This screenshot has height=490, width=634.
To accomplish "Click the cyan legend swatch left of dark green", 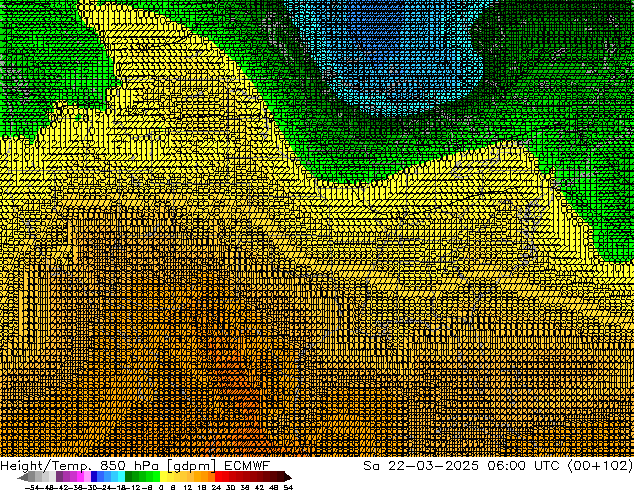I will [x=121, y=477].
